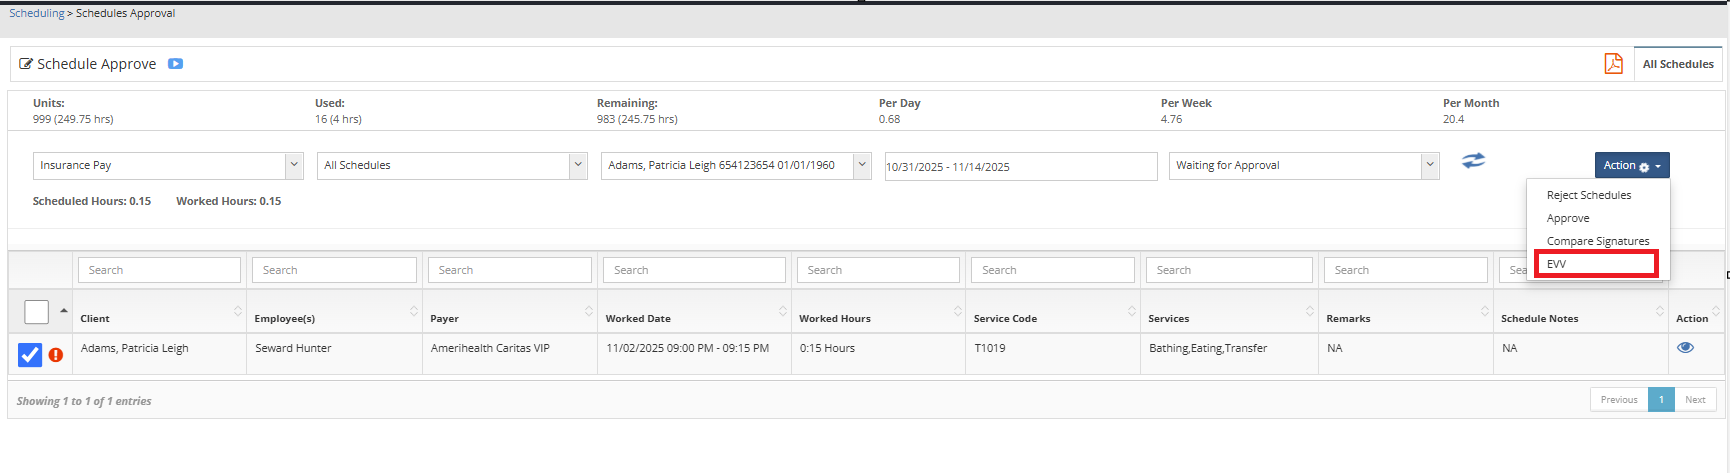Switch to the All Schedules tab
Image resolution: width=1730 pixels, height=473 pixels.
pos(1677,64)
